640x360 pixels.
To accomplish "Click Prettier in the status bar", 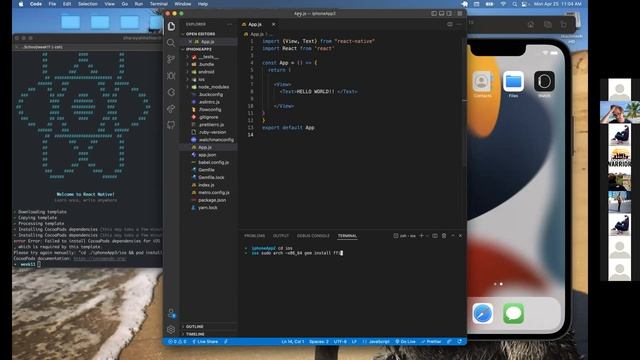I will (431, 342).
